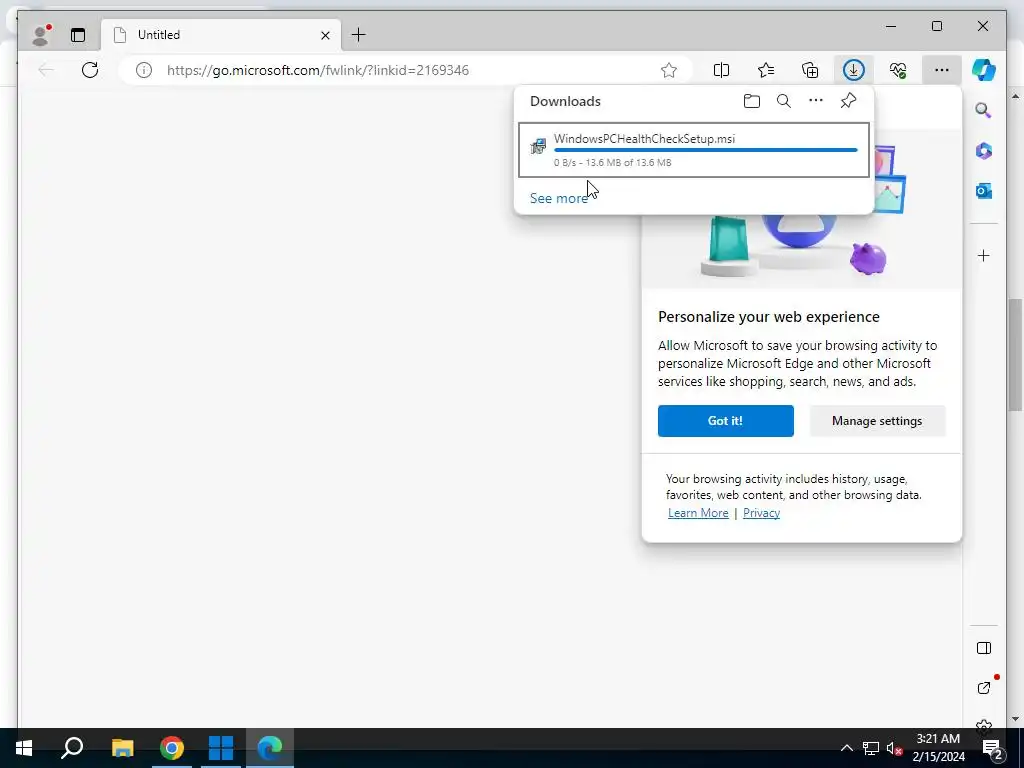Toggle sidebar layout icon at bottom
This screenshot has width=1024, height=768.
click(984, 648)
